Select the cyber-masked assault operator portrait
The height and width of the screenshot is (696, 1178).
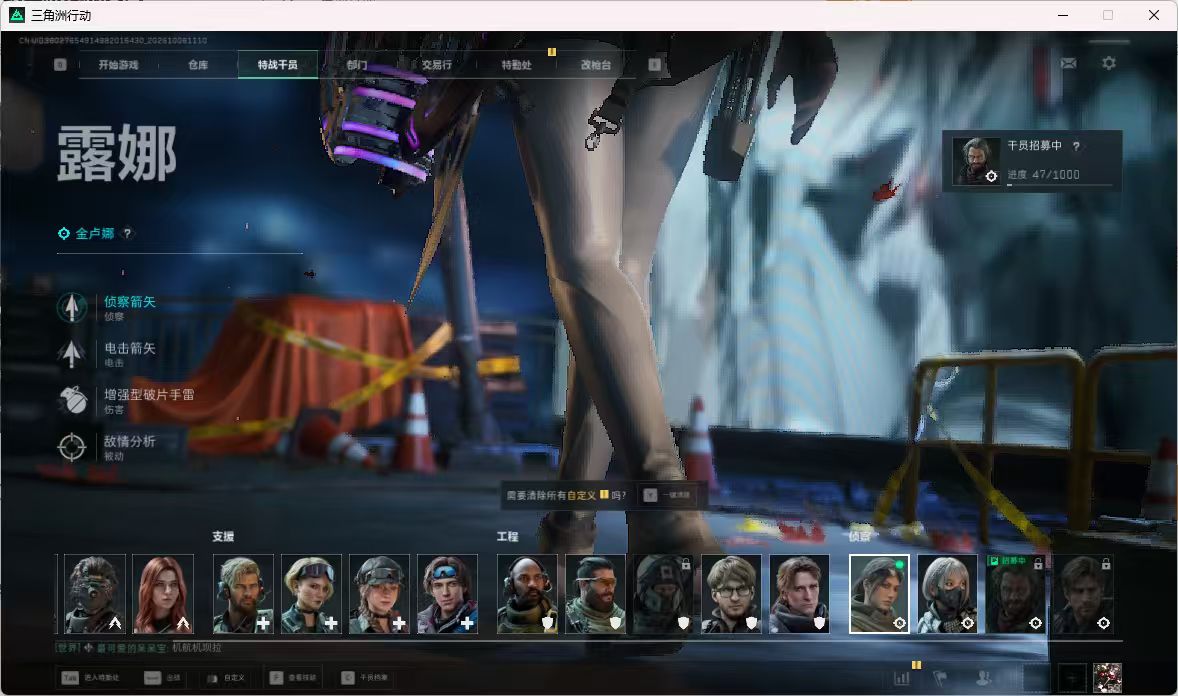pyautogui.click(x=95, y=594)
